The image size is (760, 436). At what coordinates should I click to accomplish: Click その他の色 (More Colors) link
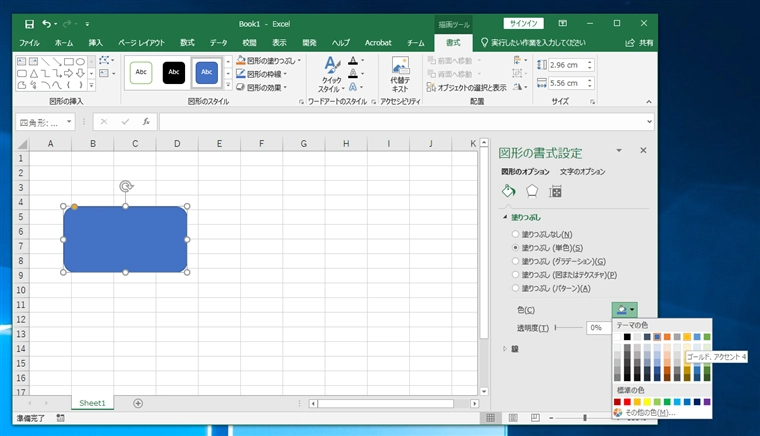coord(650,412)
